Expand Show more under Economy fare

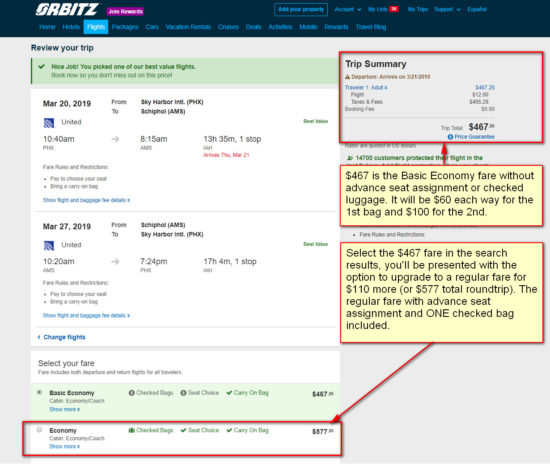click(x=65, y=446)
